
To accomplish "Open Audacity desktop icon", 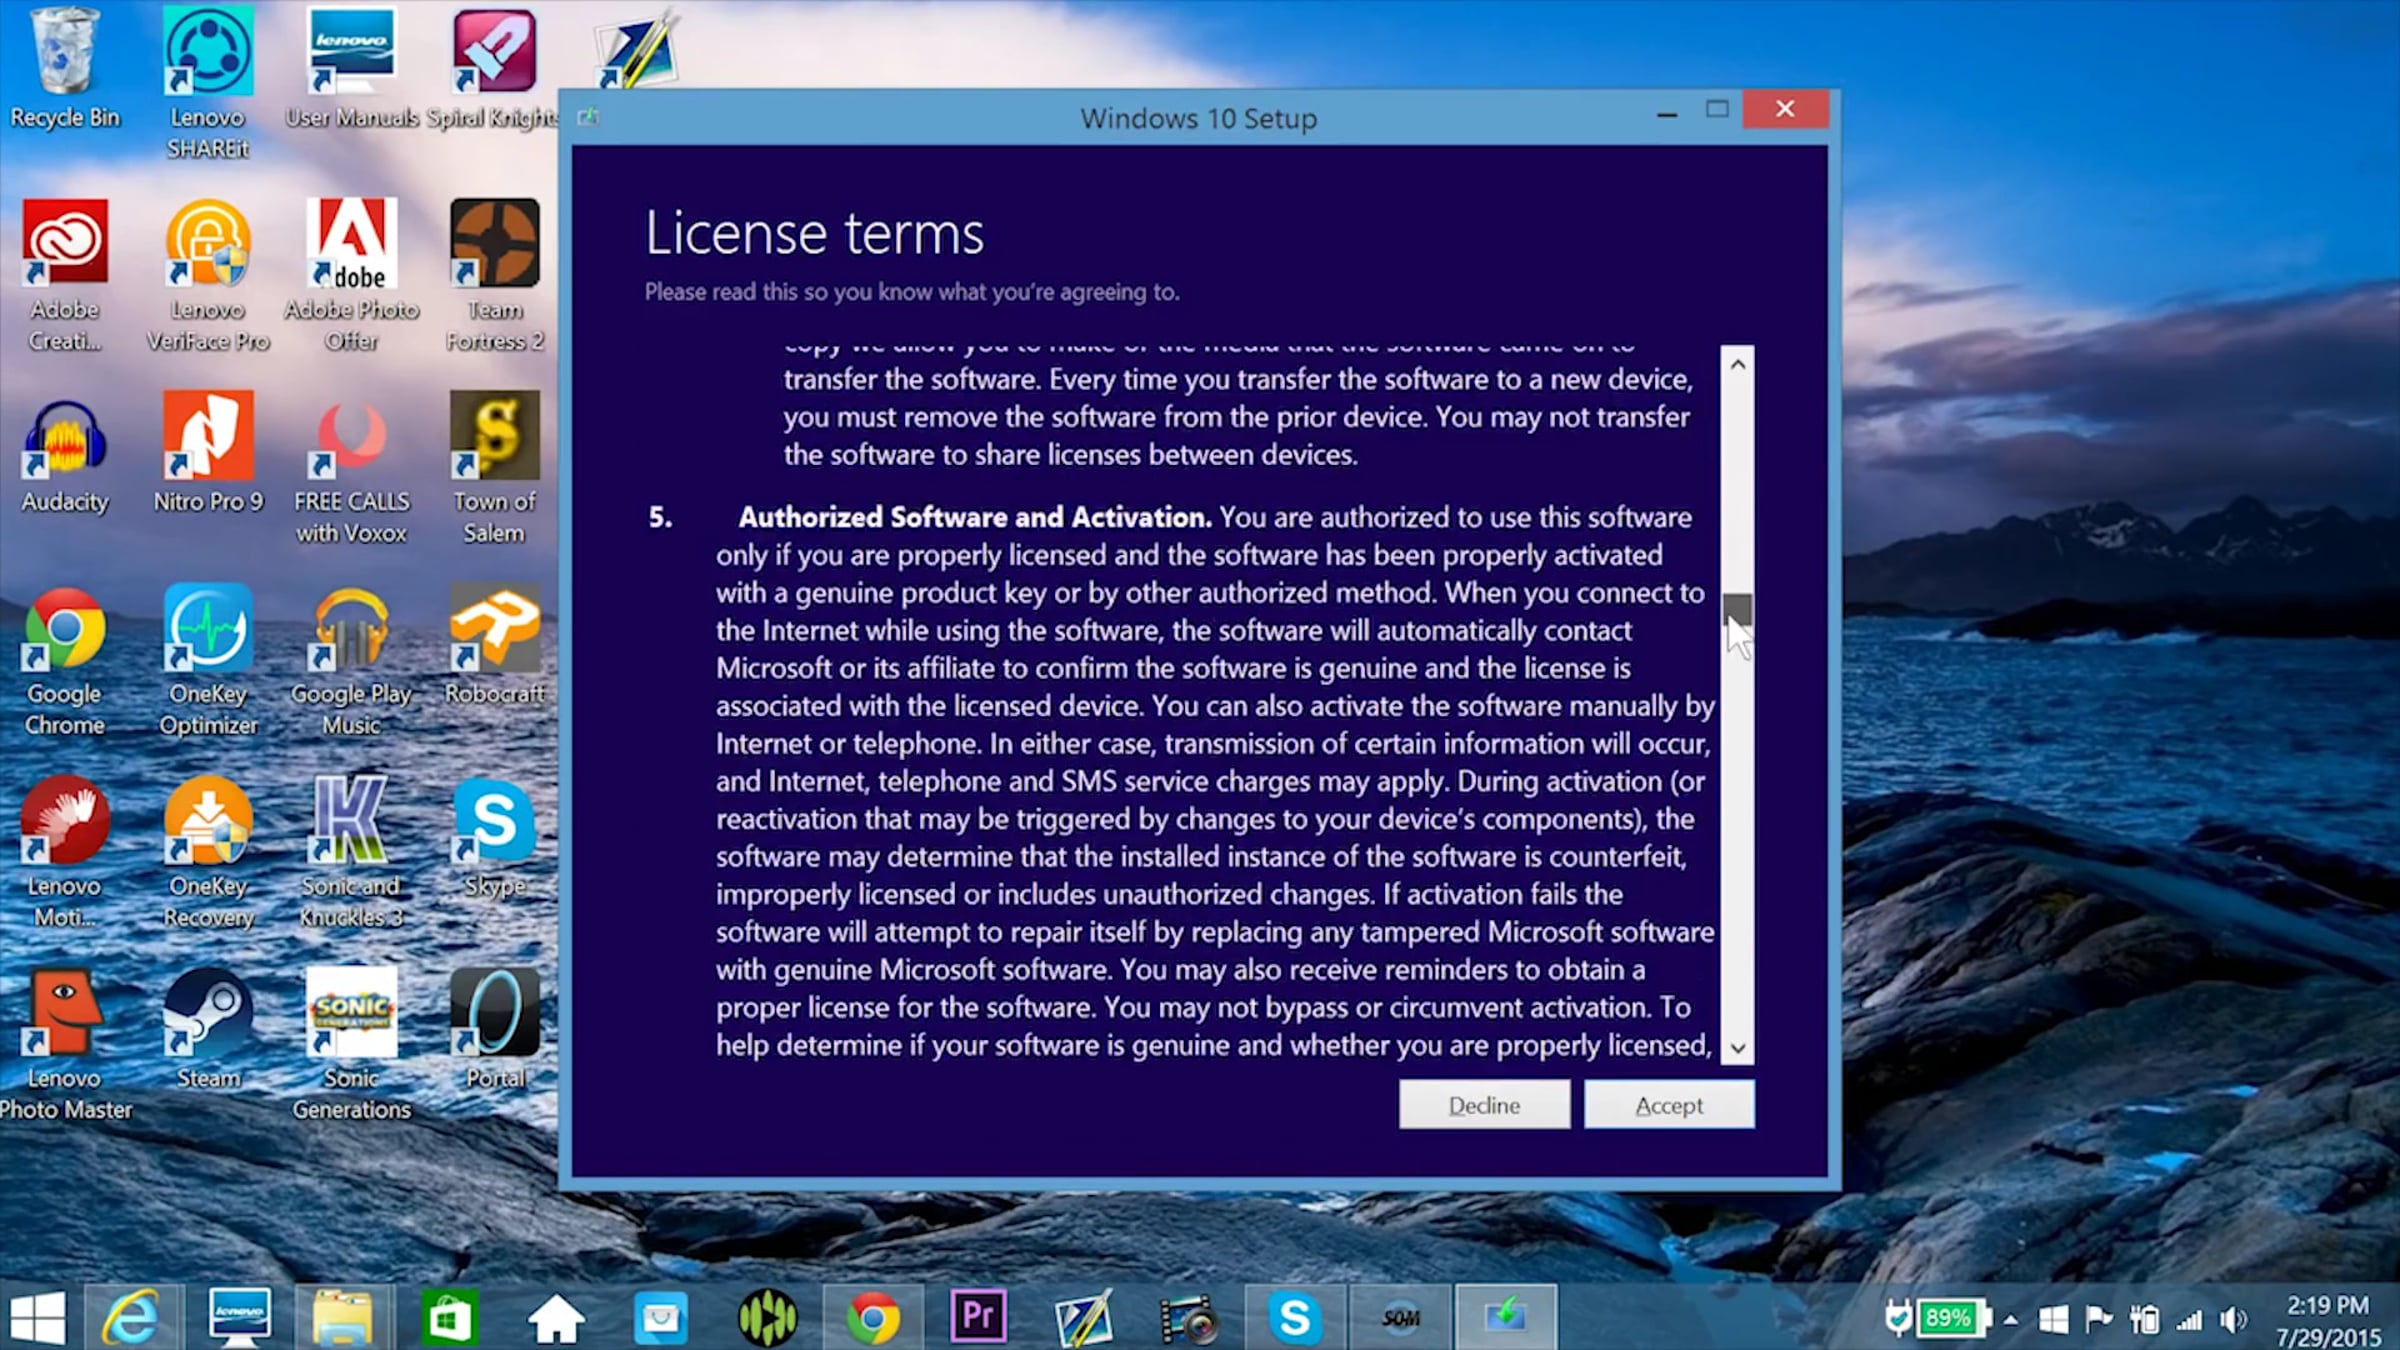I will pos(65,439).
